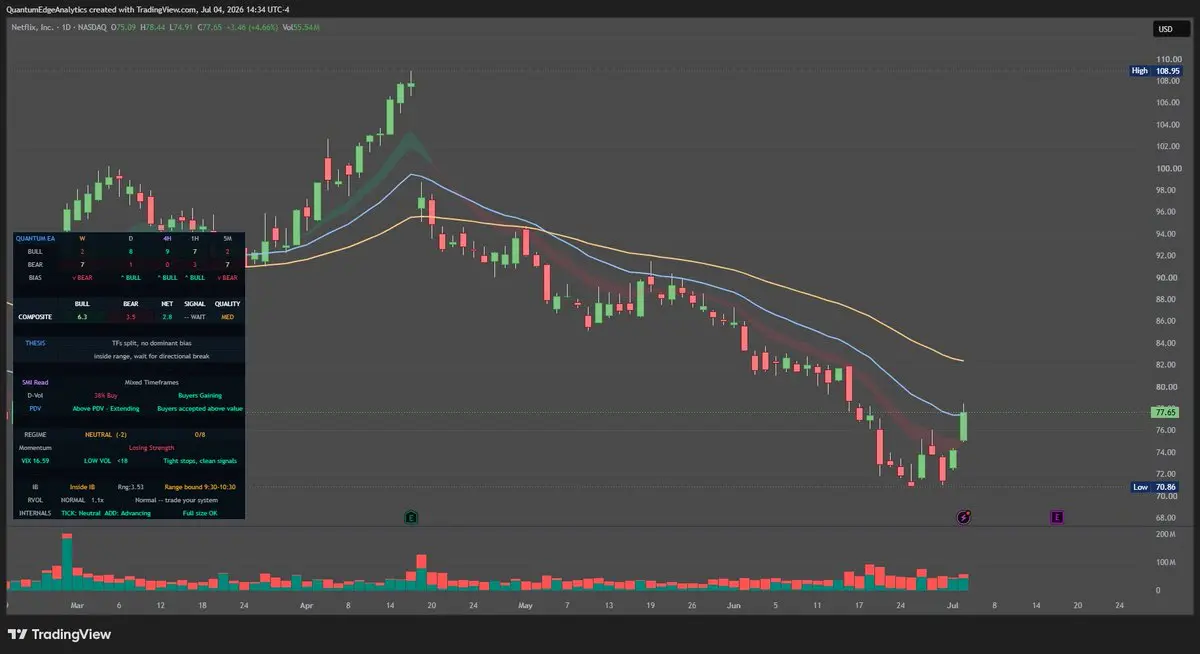
Task: Click the '-- WAIT' signal cell
Action: tap(195, 317)
